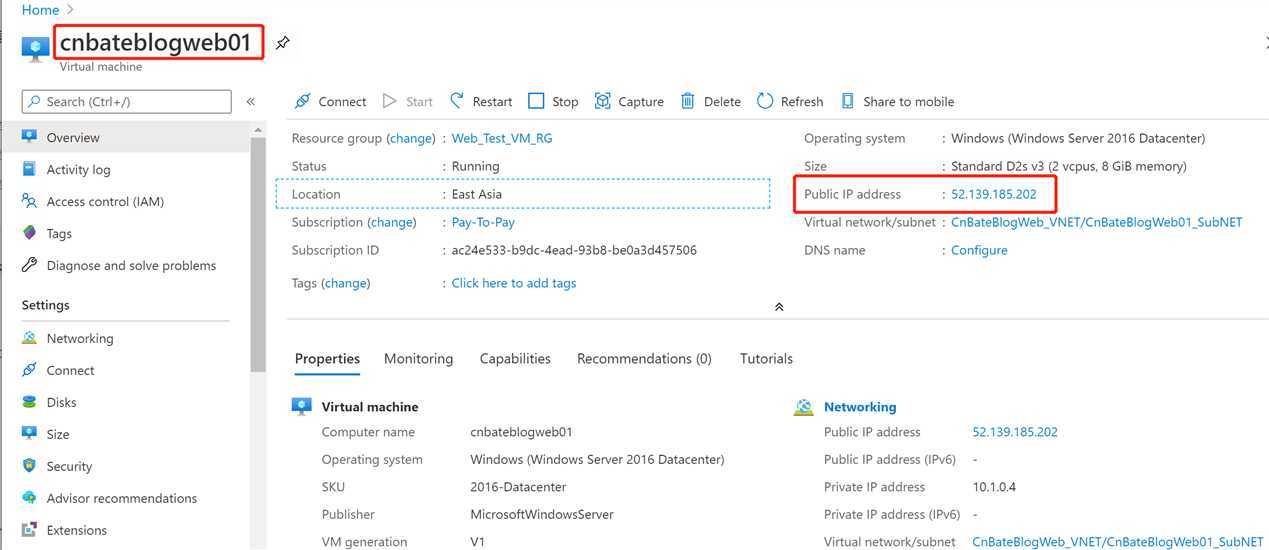
Task: Click the greyed-out Start button
Action: (408, 101)
